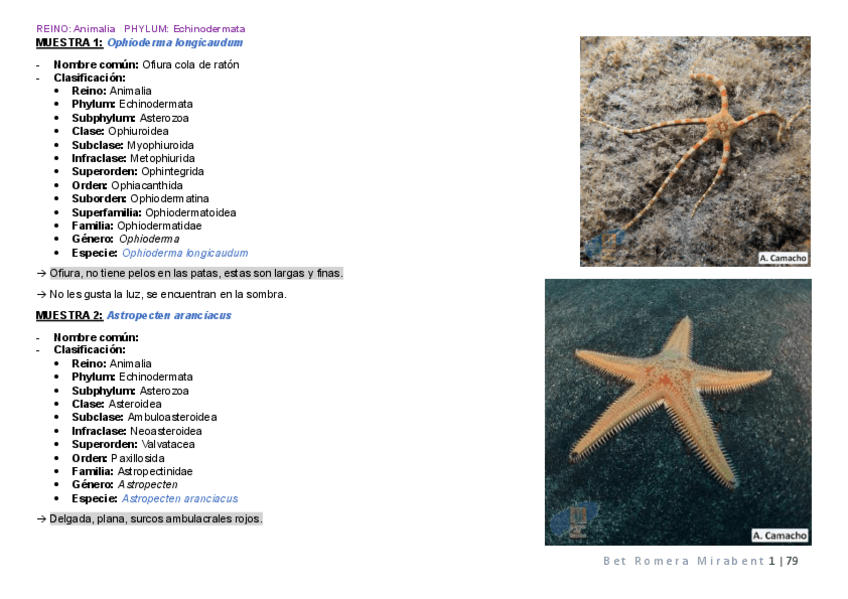The image size is (848, 599).
Task: Click the Nombre común Ofiura cola de ratón line
Action: 146,65
